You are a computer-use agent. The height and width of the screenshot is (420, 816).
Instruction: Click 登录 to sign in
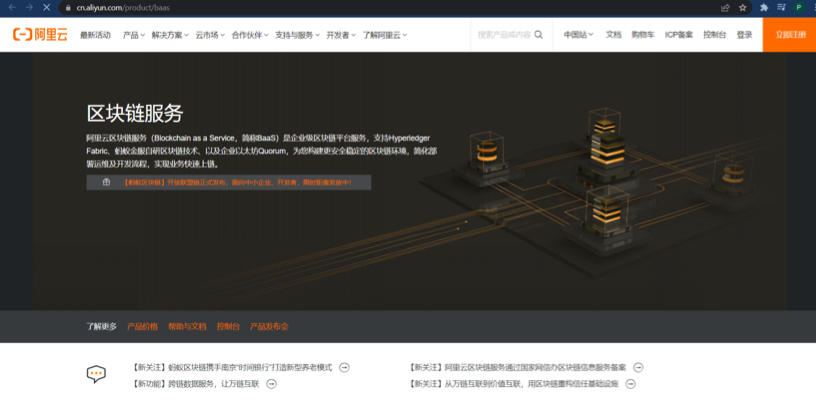tap(744, 35)
